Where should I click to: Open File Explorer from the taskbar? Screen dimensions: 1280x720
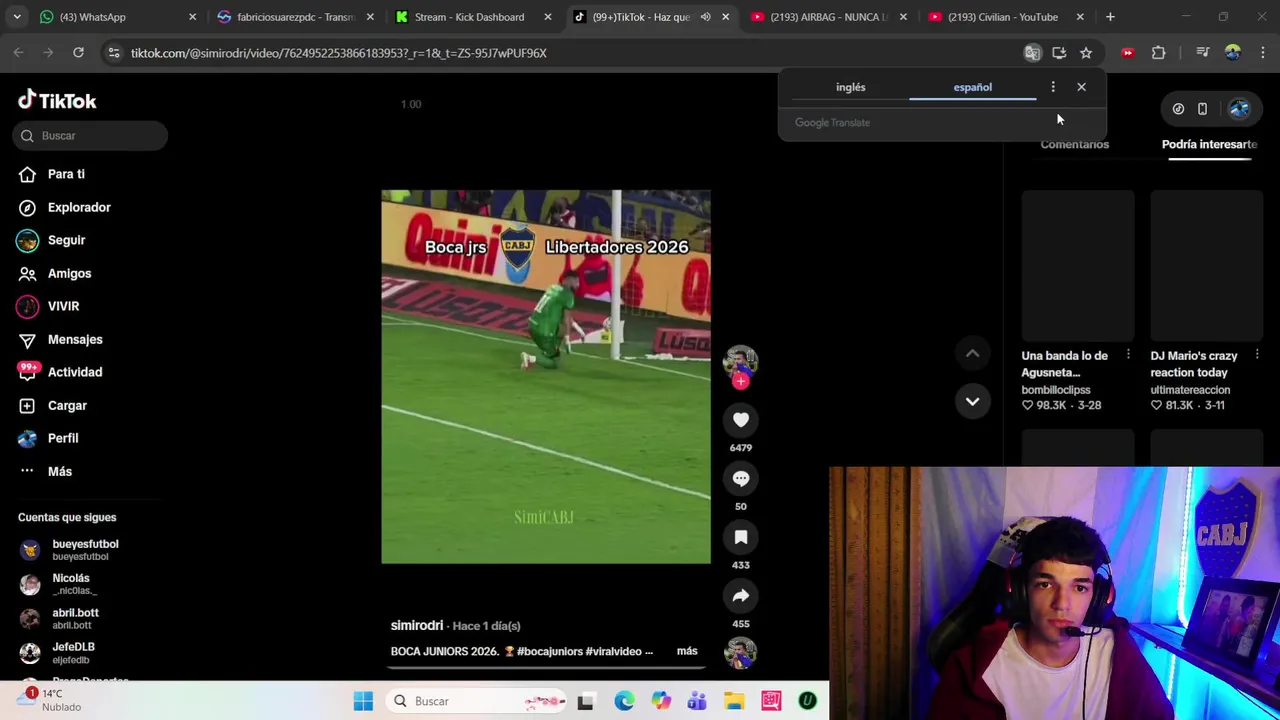click(x=734, y=701)
